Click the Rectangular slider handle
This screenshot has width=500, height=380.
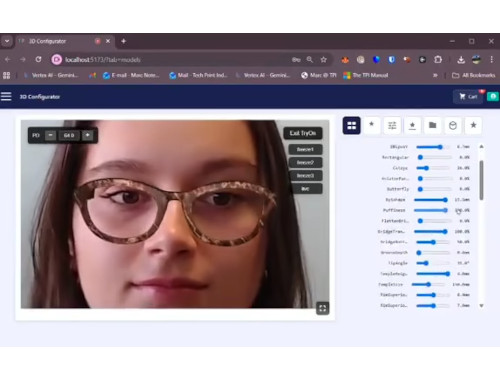(420, 157)
